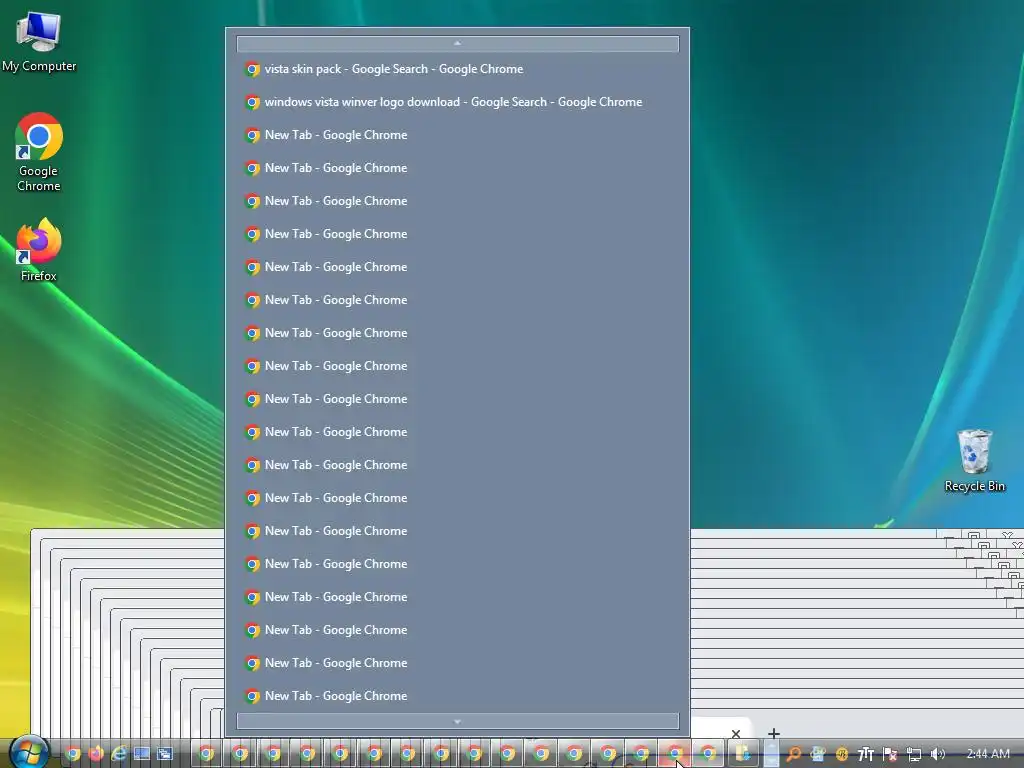Select the Google Chrome desktop shortcut
The image size is (1024, 768).
(x=39, y=152)
